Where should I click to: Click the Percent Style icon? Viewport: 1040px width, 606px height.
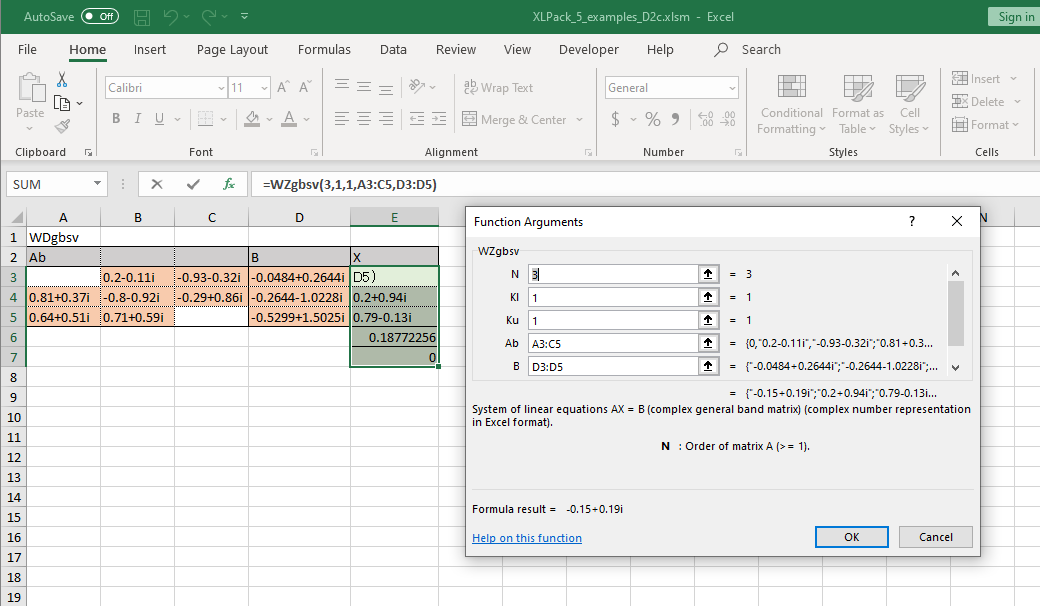(653, 119)
